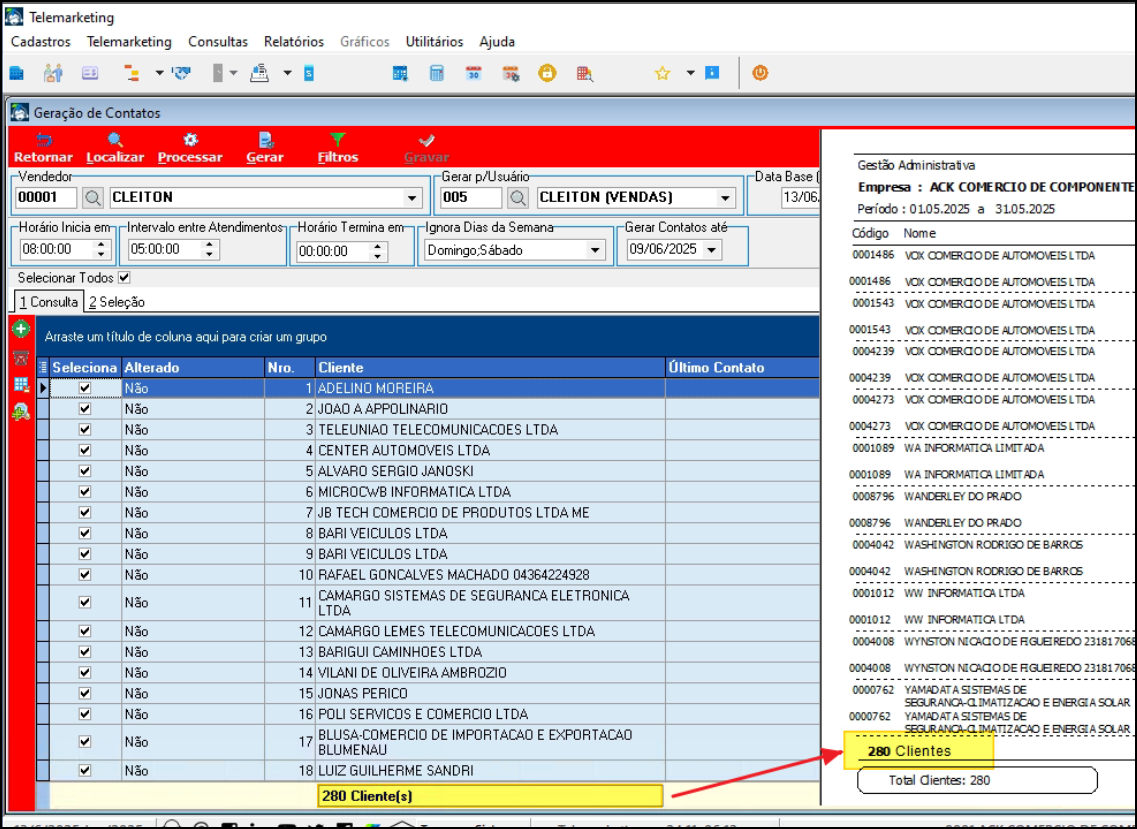
Task: Uncheck the box for JONAS PERICO row
Action: point(85,693)
